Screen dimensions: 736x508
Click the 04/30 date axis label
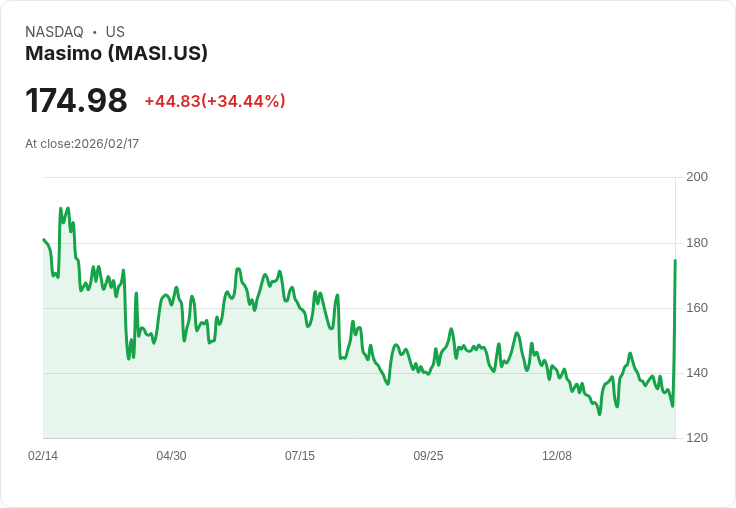[171, 455]
